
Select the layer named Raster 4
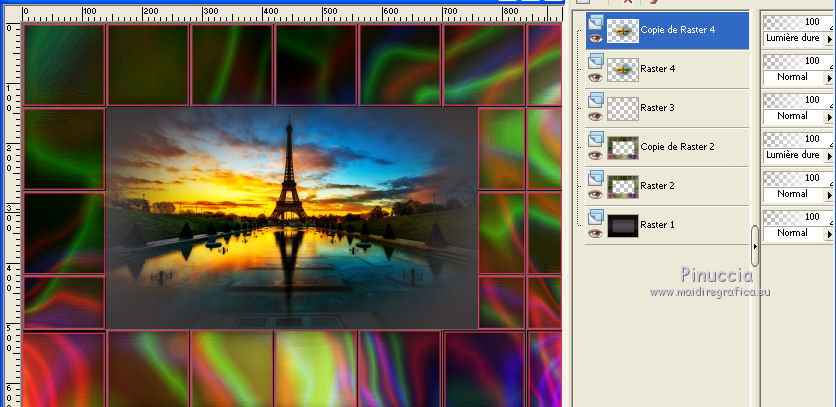pos(657,69)
